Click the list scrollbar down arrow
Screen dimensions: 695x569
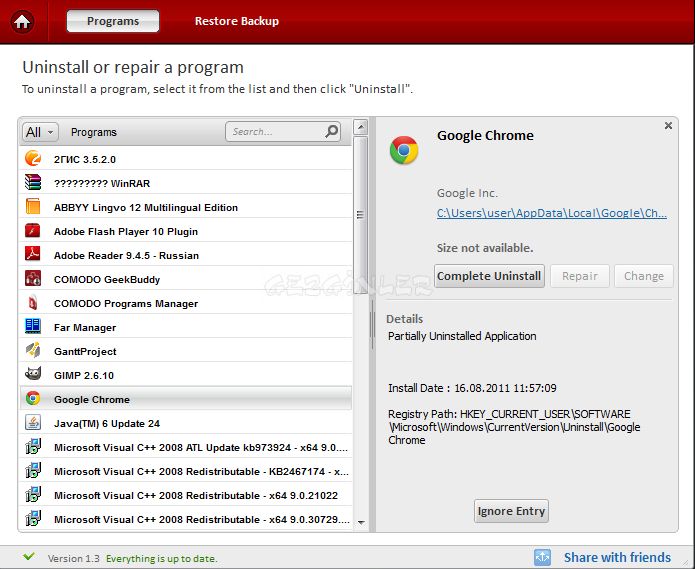pos(361,522)
